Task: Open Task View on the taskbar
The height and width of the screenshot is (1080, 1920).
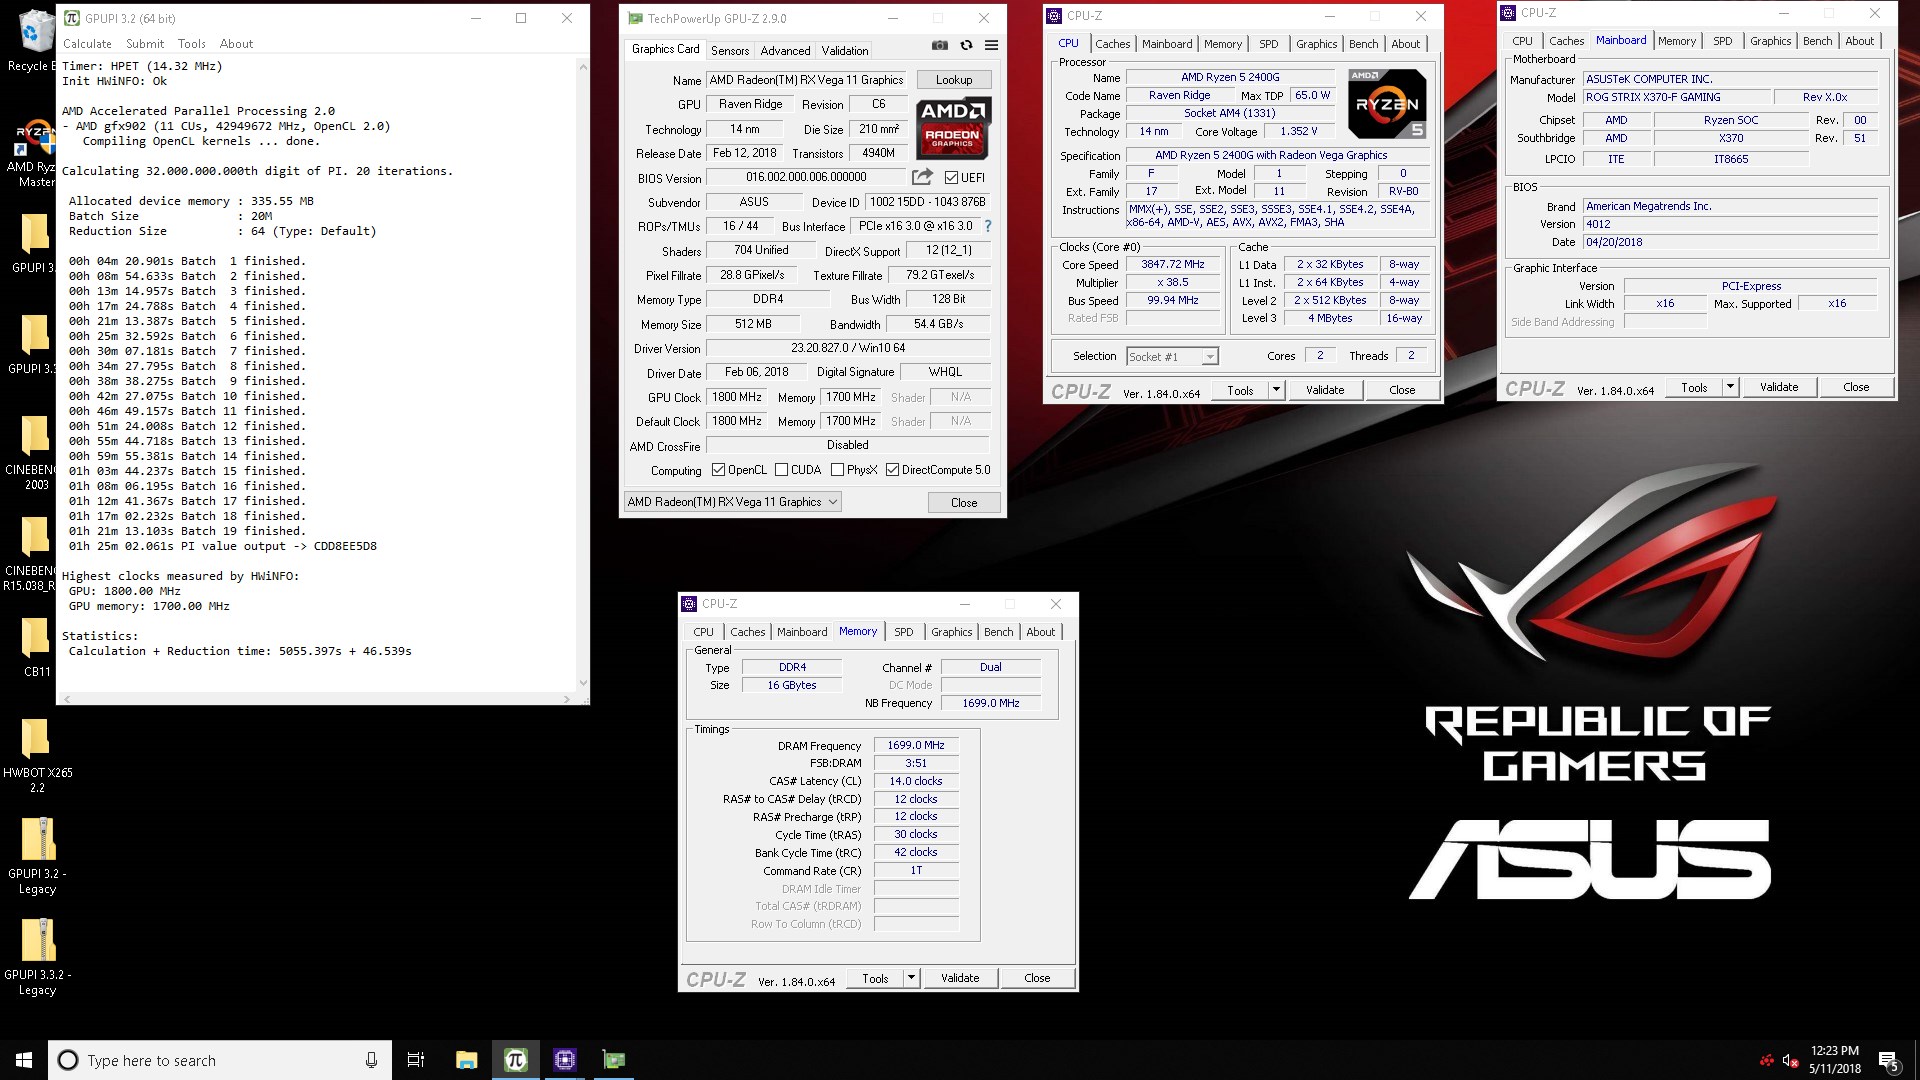Action: (416, 1060)
